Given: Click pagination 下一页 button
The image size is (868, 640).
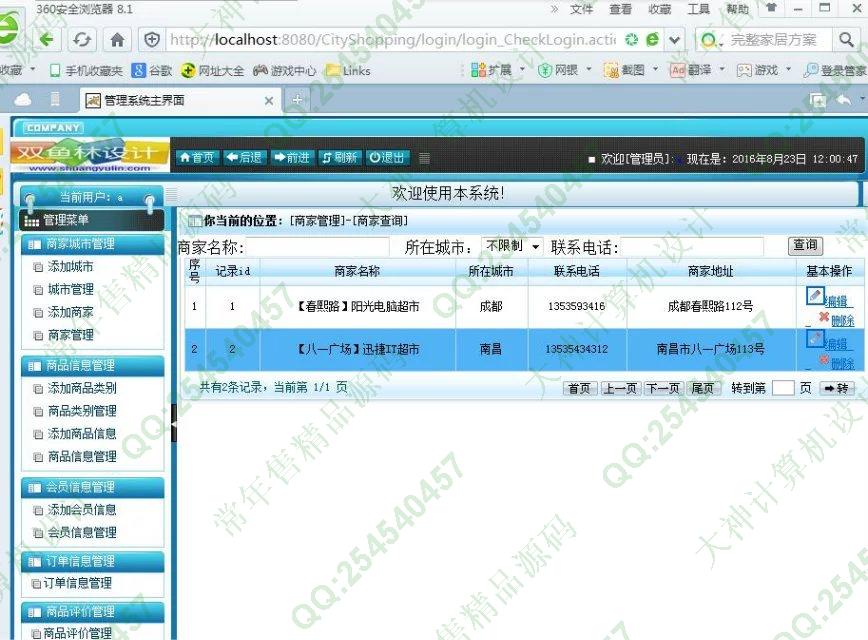Looking at the screenshot, I should point(663,388).
